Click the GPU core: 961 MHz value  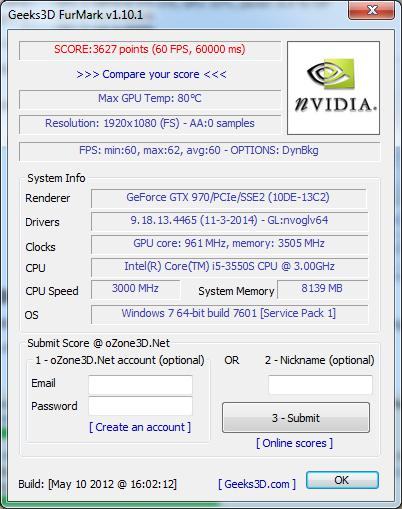coord(229,244)
